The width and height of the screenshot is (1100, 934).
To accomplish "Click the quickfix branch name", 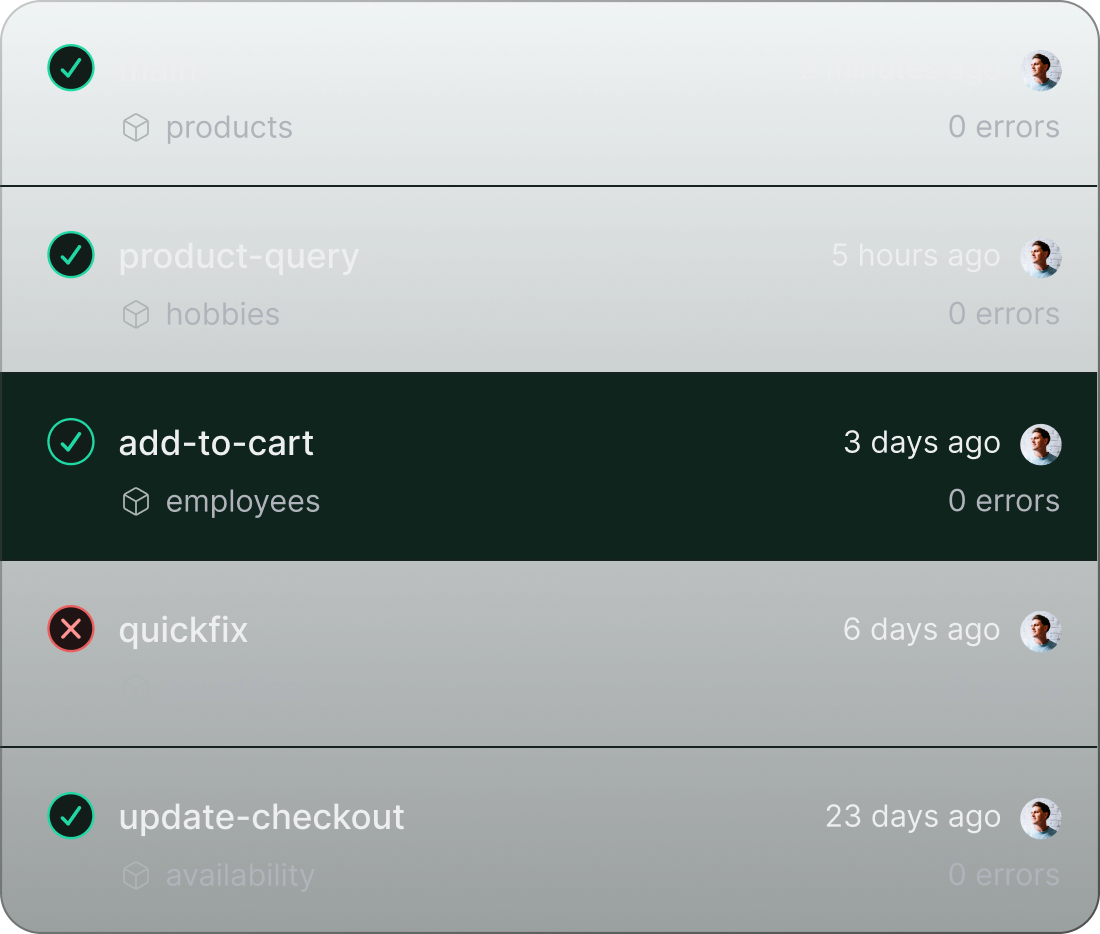I will (x=183, y=630).
